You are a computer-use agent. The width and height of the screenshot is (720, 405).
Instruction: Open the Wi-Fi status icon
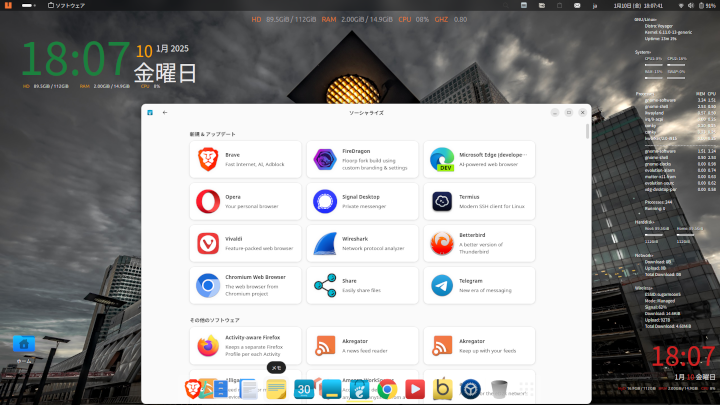[681, 6]
